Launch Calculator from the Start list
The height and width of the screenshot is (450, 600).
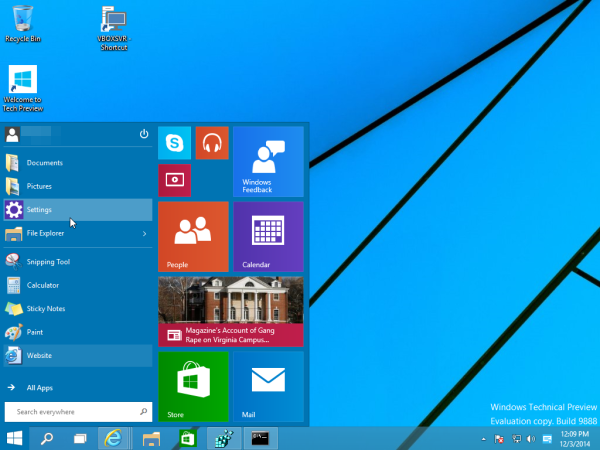pos(42,285)
